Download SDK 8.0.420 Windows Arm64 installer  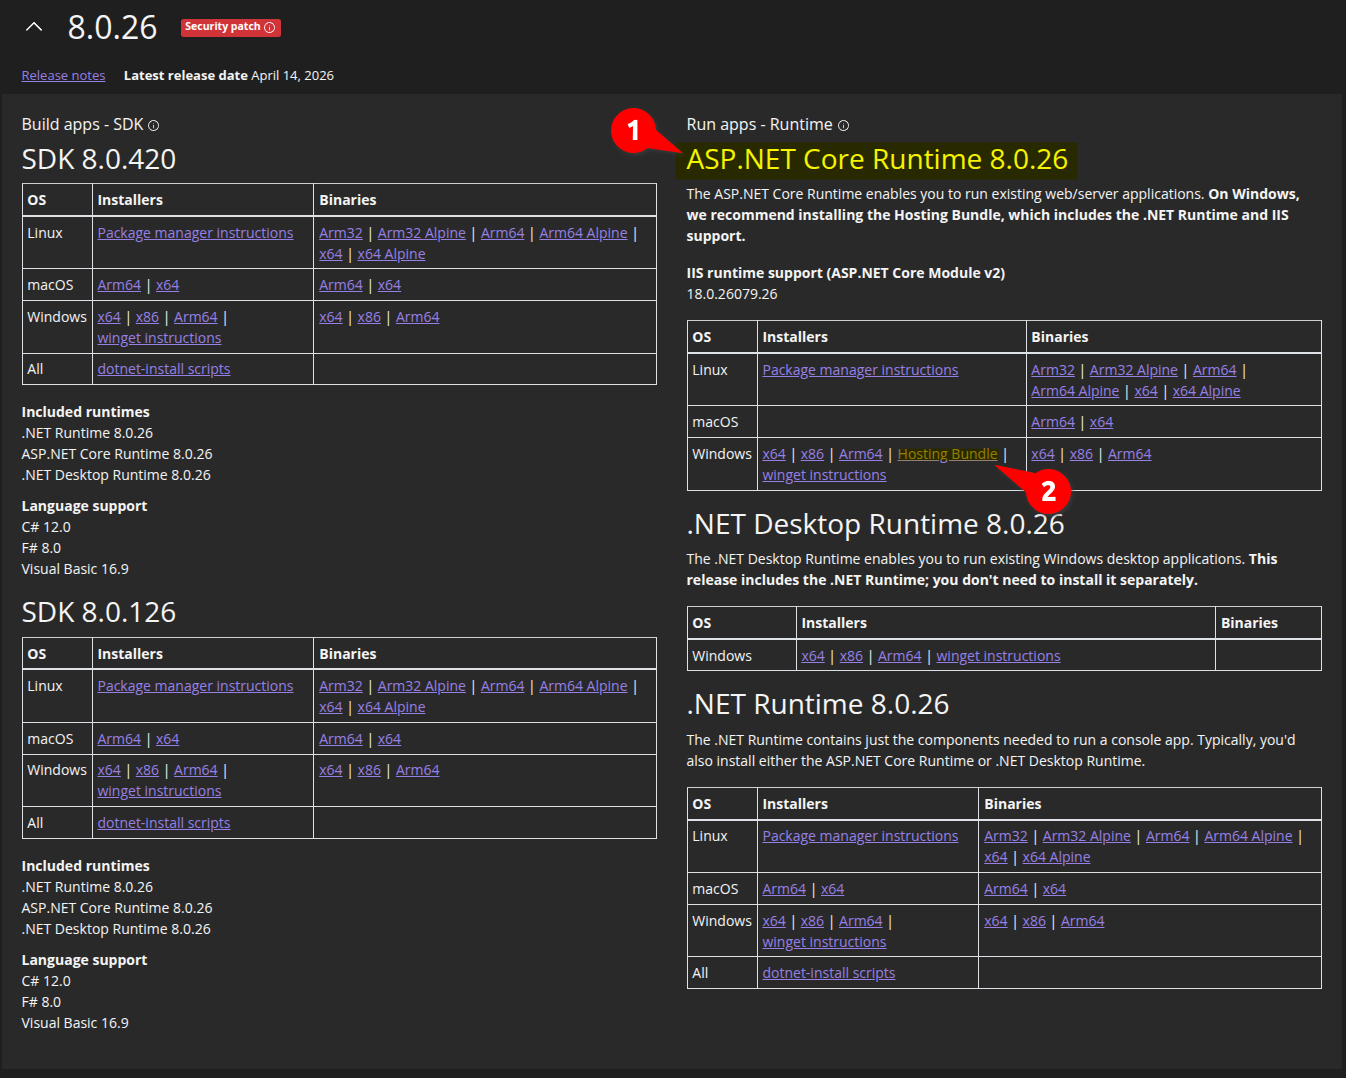click(x=196, y=317)
